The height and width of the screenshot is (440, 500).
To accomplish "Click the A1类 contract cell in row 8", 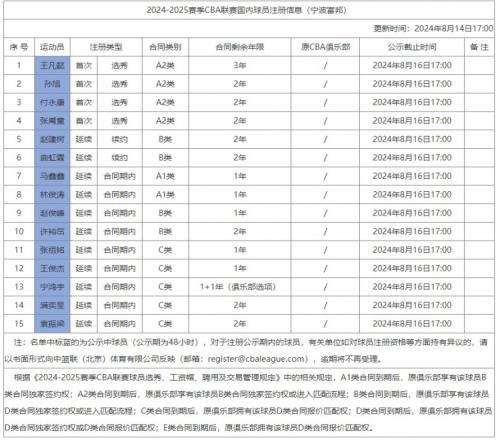I will pyautogui.click(x=165, y=195).
